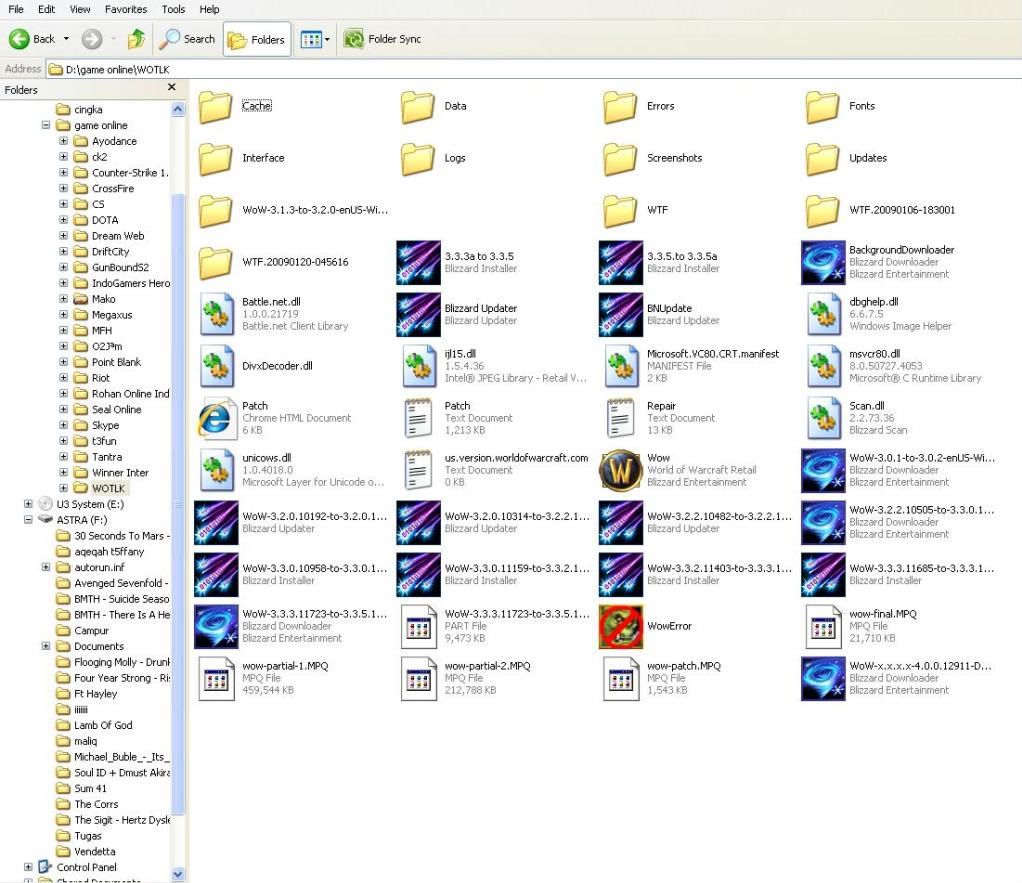This screenshot has width=1022, height=883.
Task: Collapse the ASTRA (F:) drive node
Action: (x=28, y=519)
